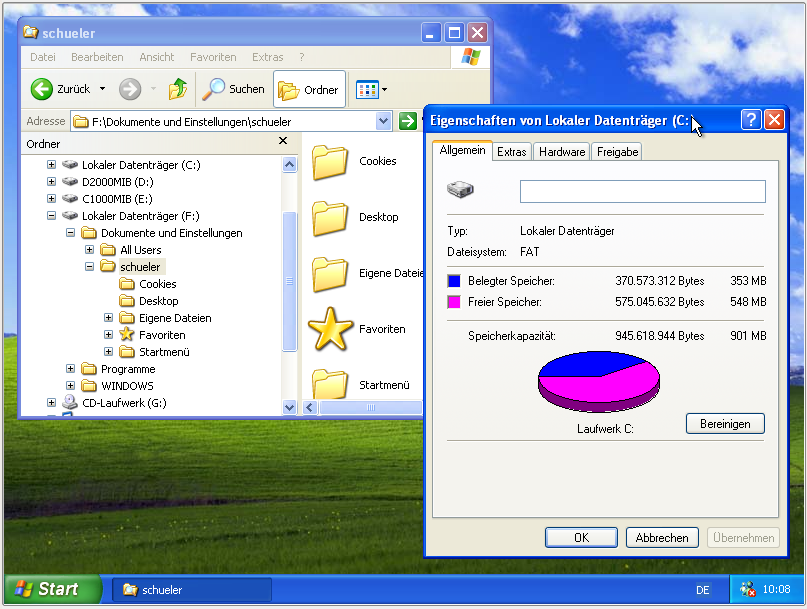Click the up-one-level folder icon
The height and width of the screenshot is (609, 807).
178,89
